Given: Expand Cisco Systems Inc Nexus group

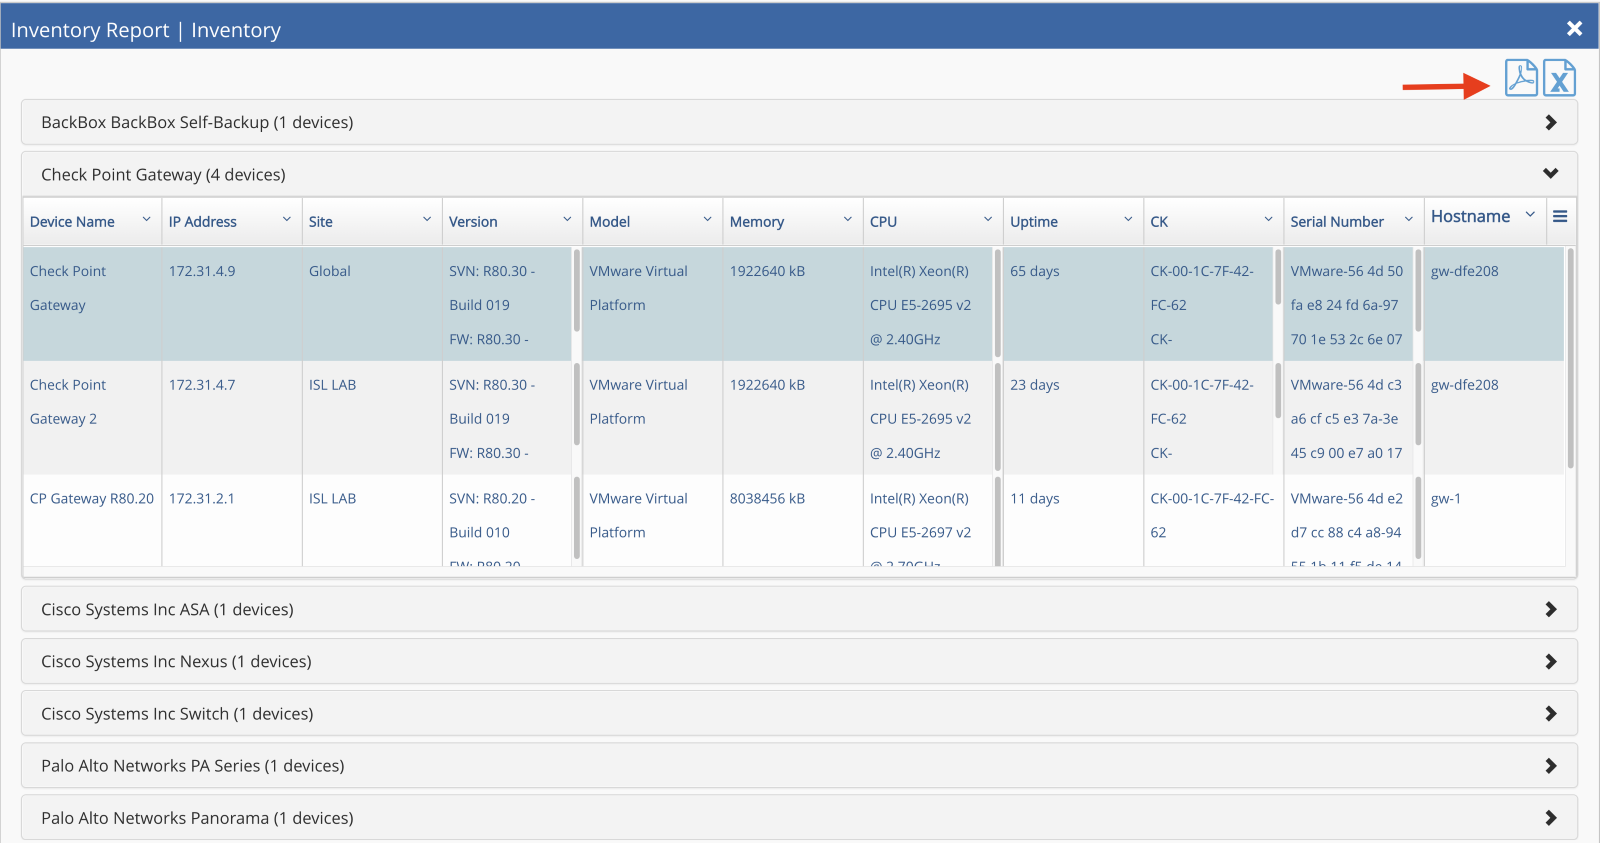Looking at the screenshot, I should click(1550, 661).
